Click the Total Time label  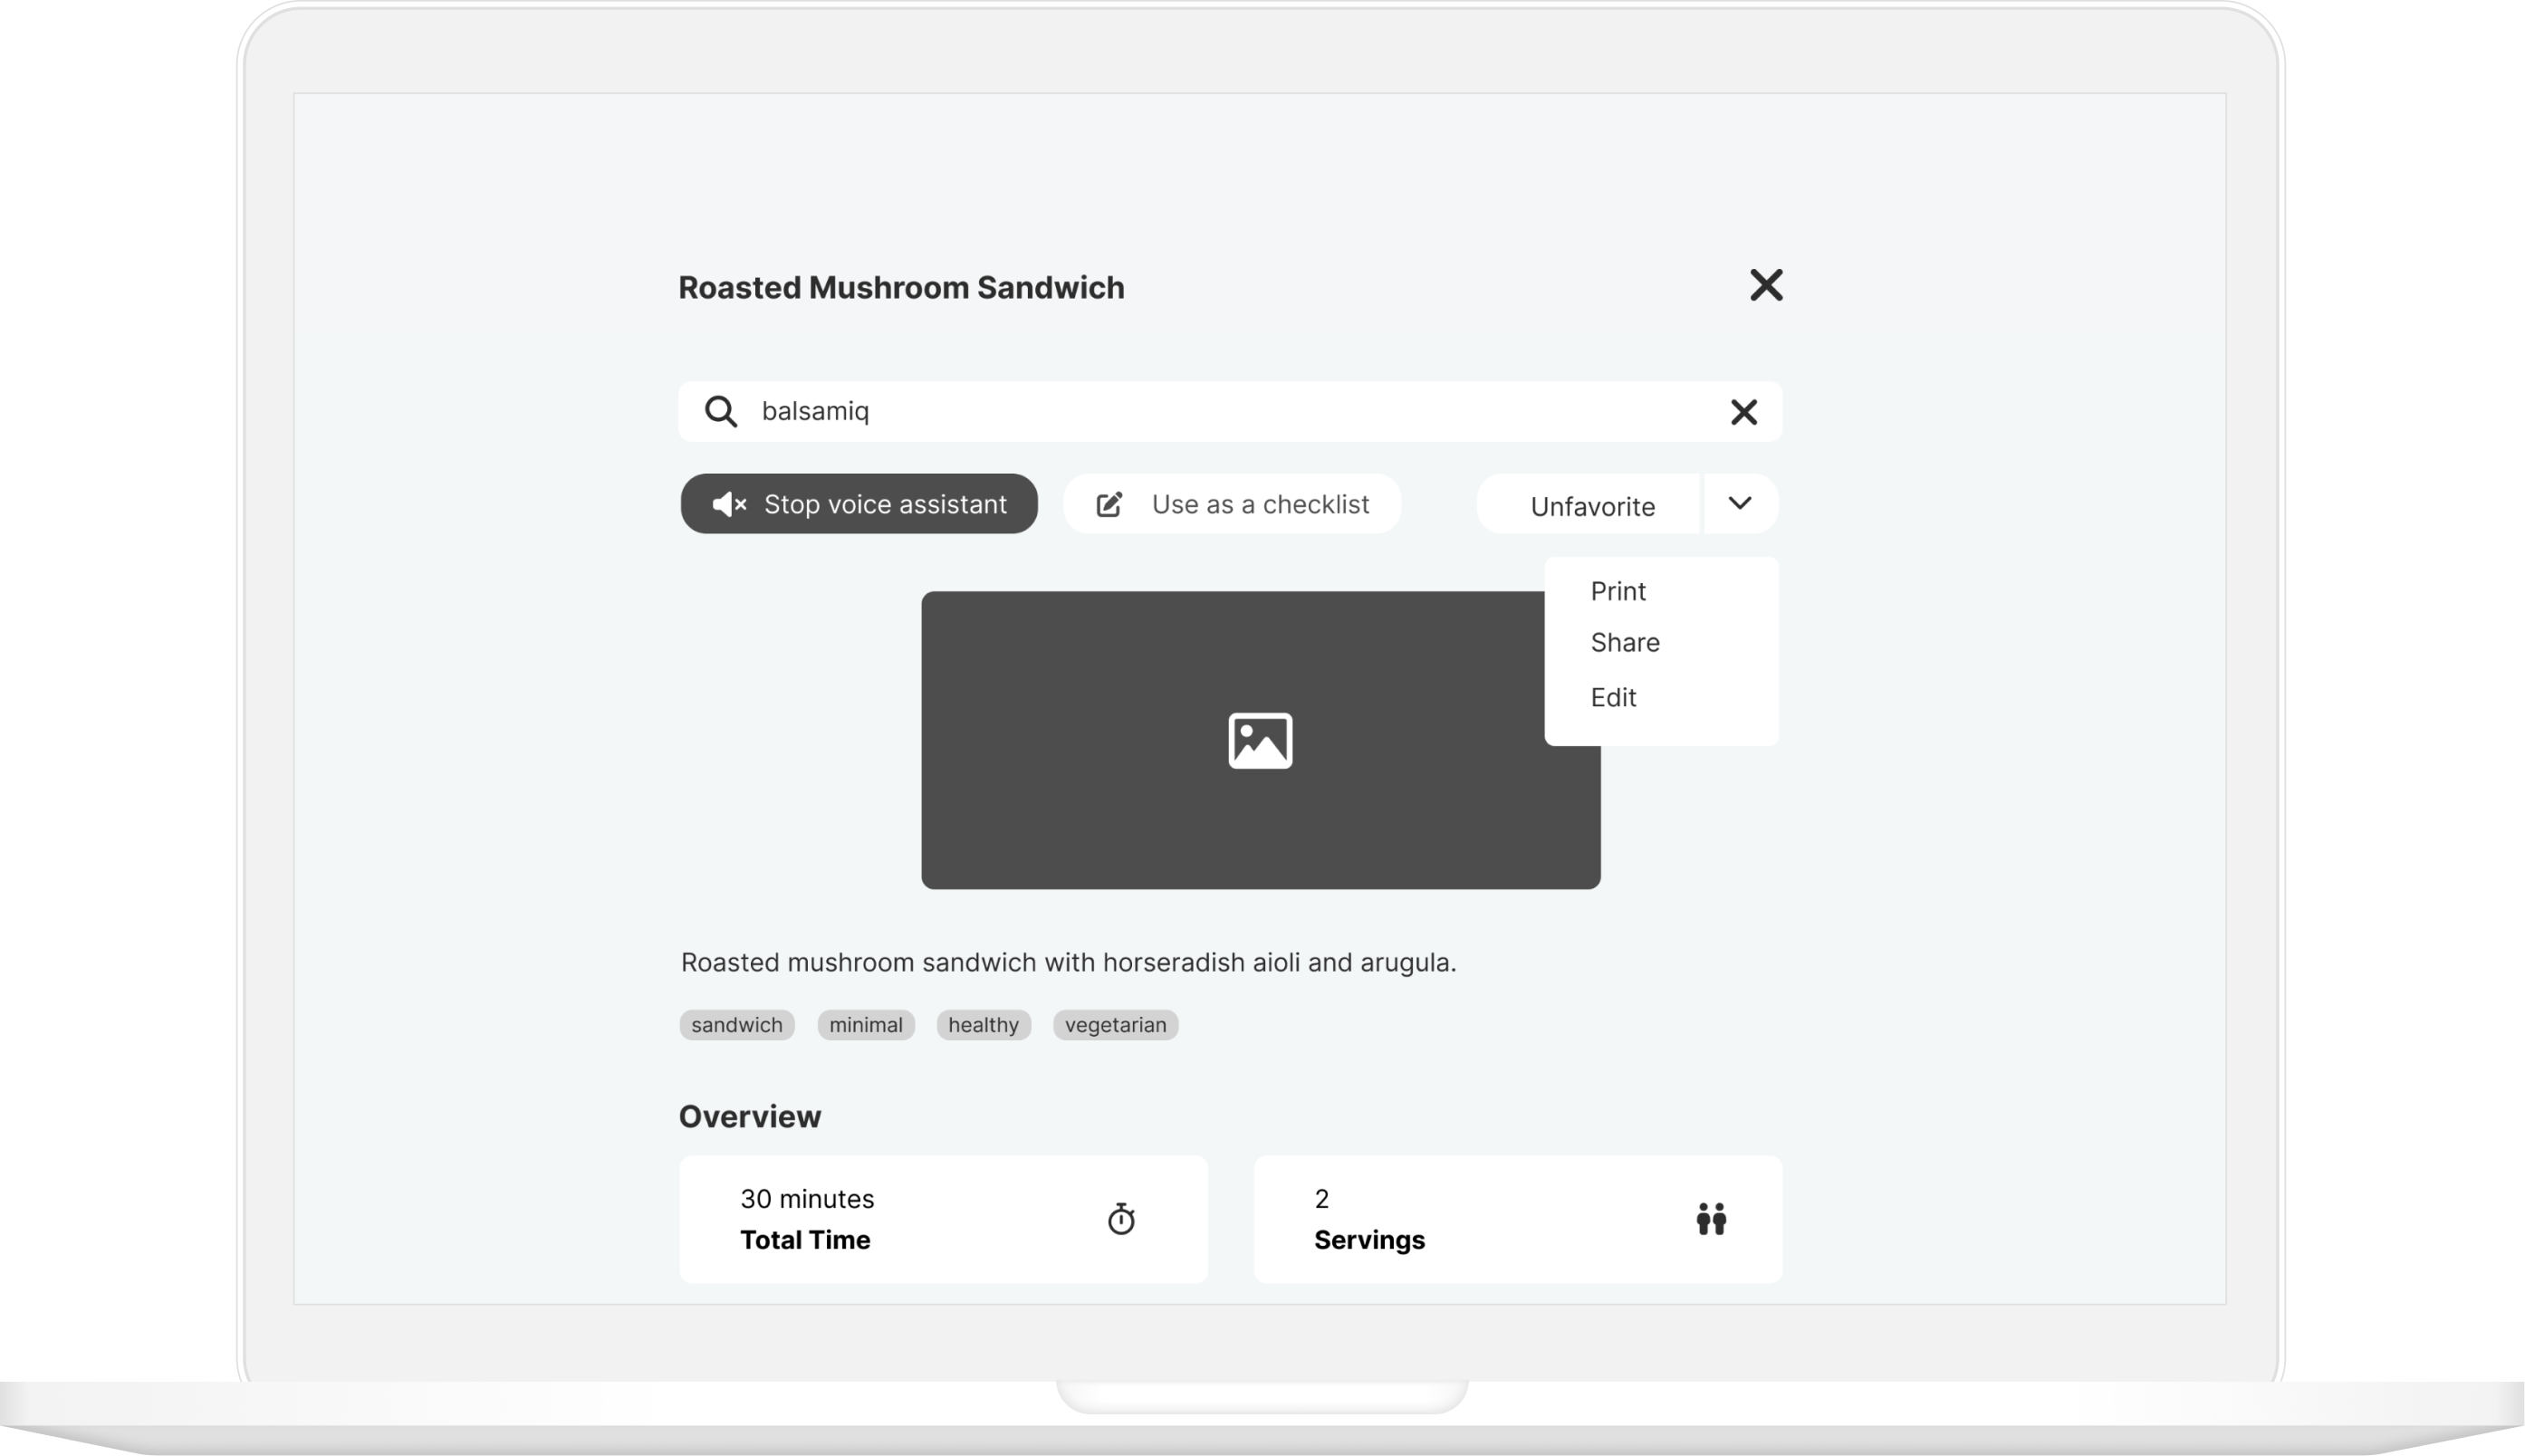(805, 1240)
